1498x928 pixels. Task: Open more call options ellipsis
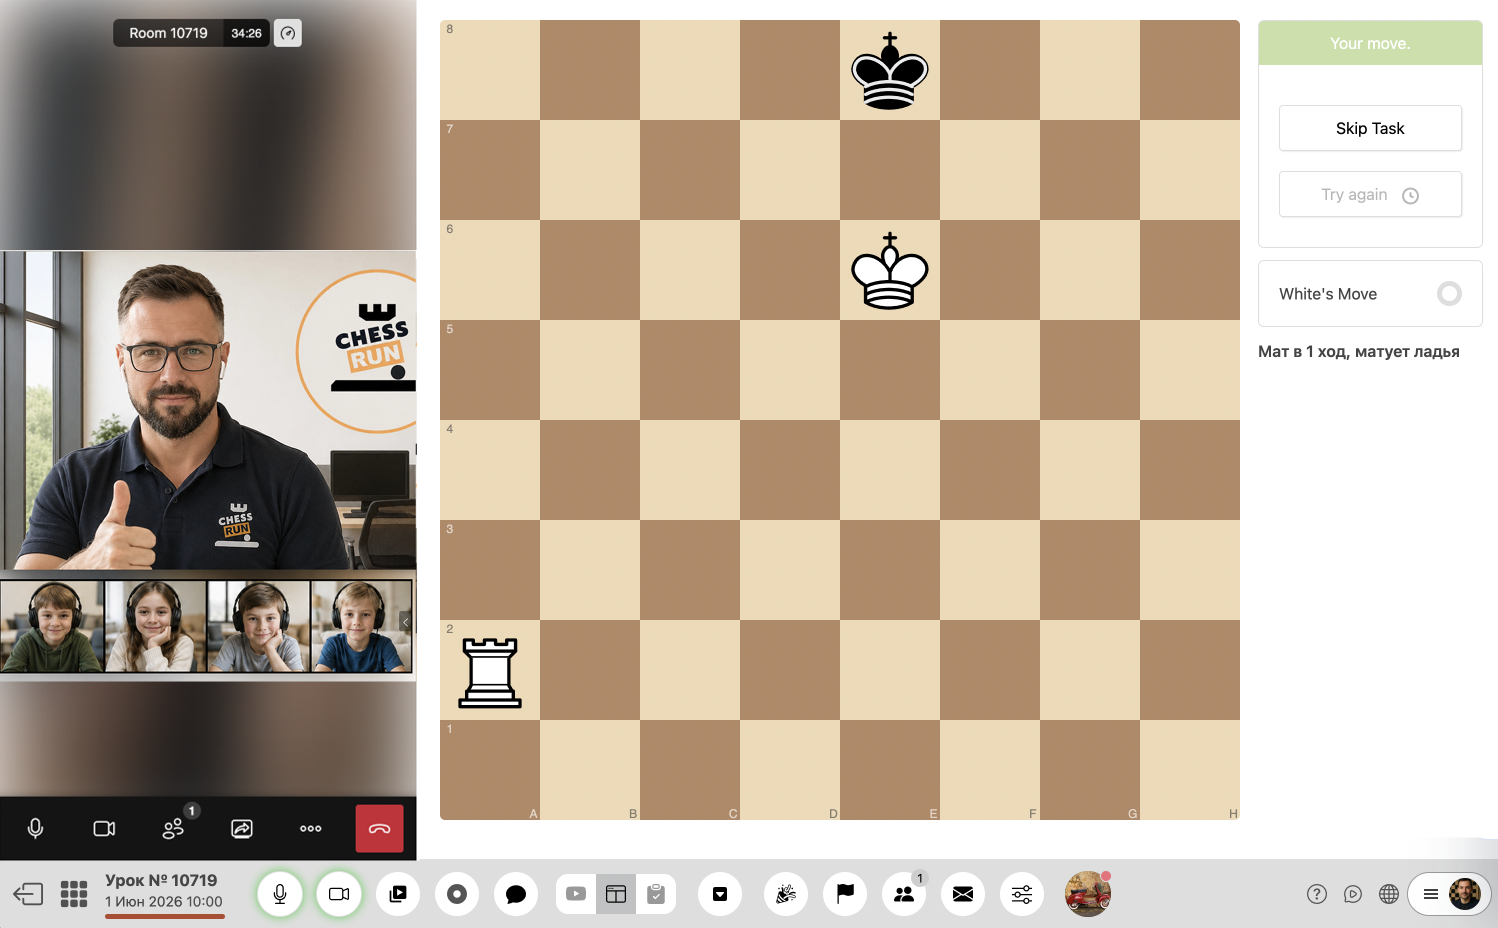pyautogui.click(x=311, y=828)
